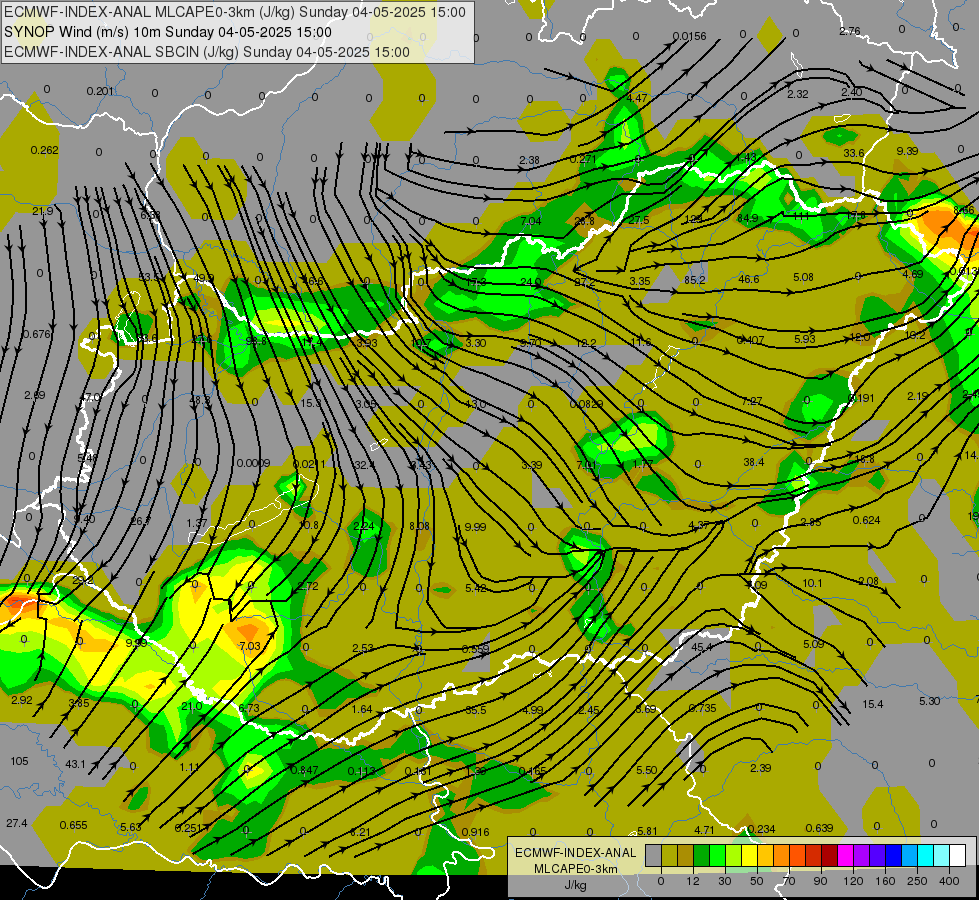Click the map value 0.735
979x900 pixels.
(702, 708)
